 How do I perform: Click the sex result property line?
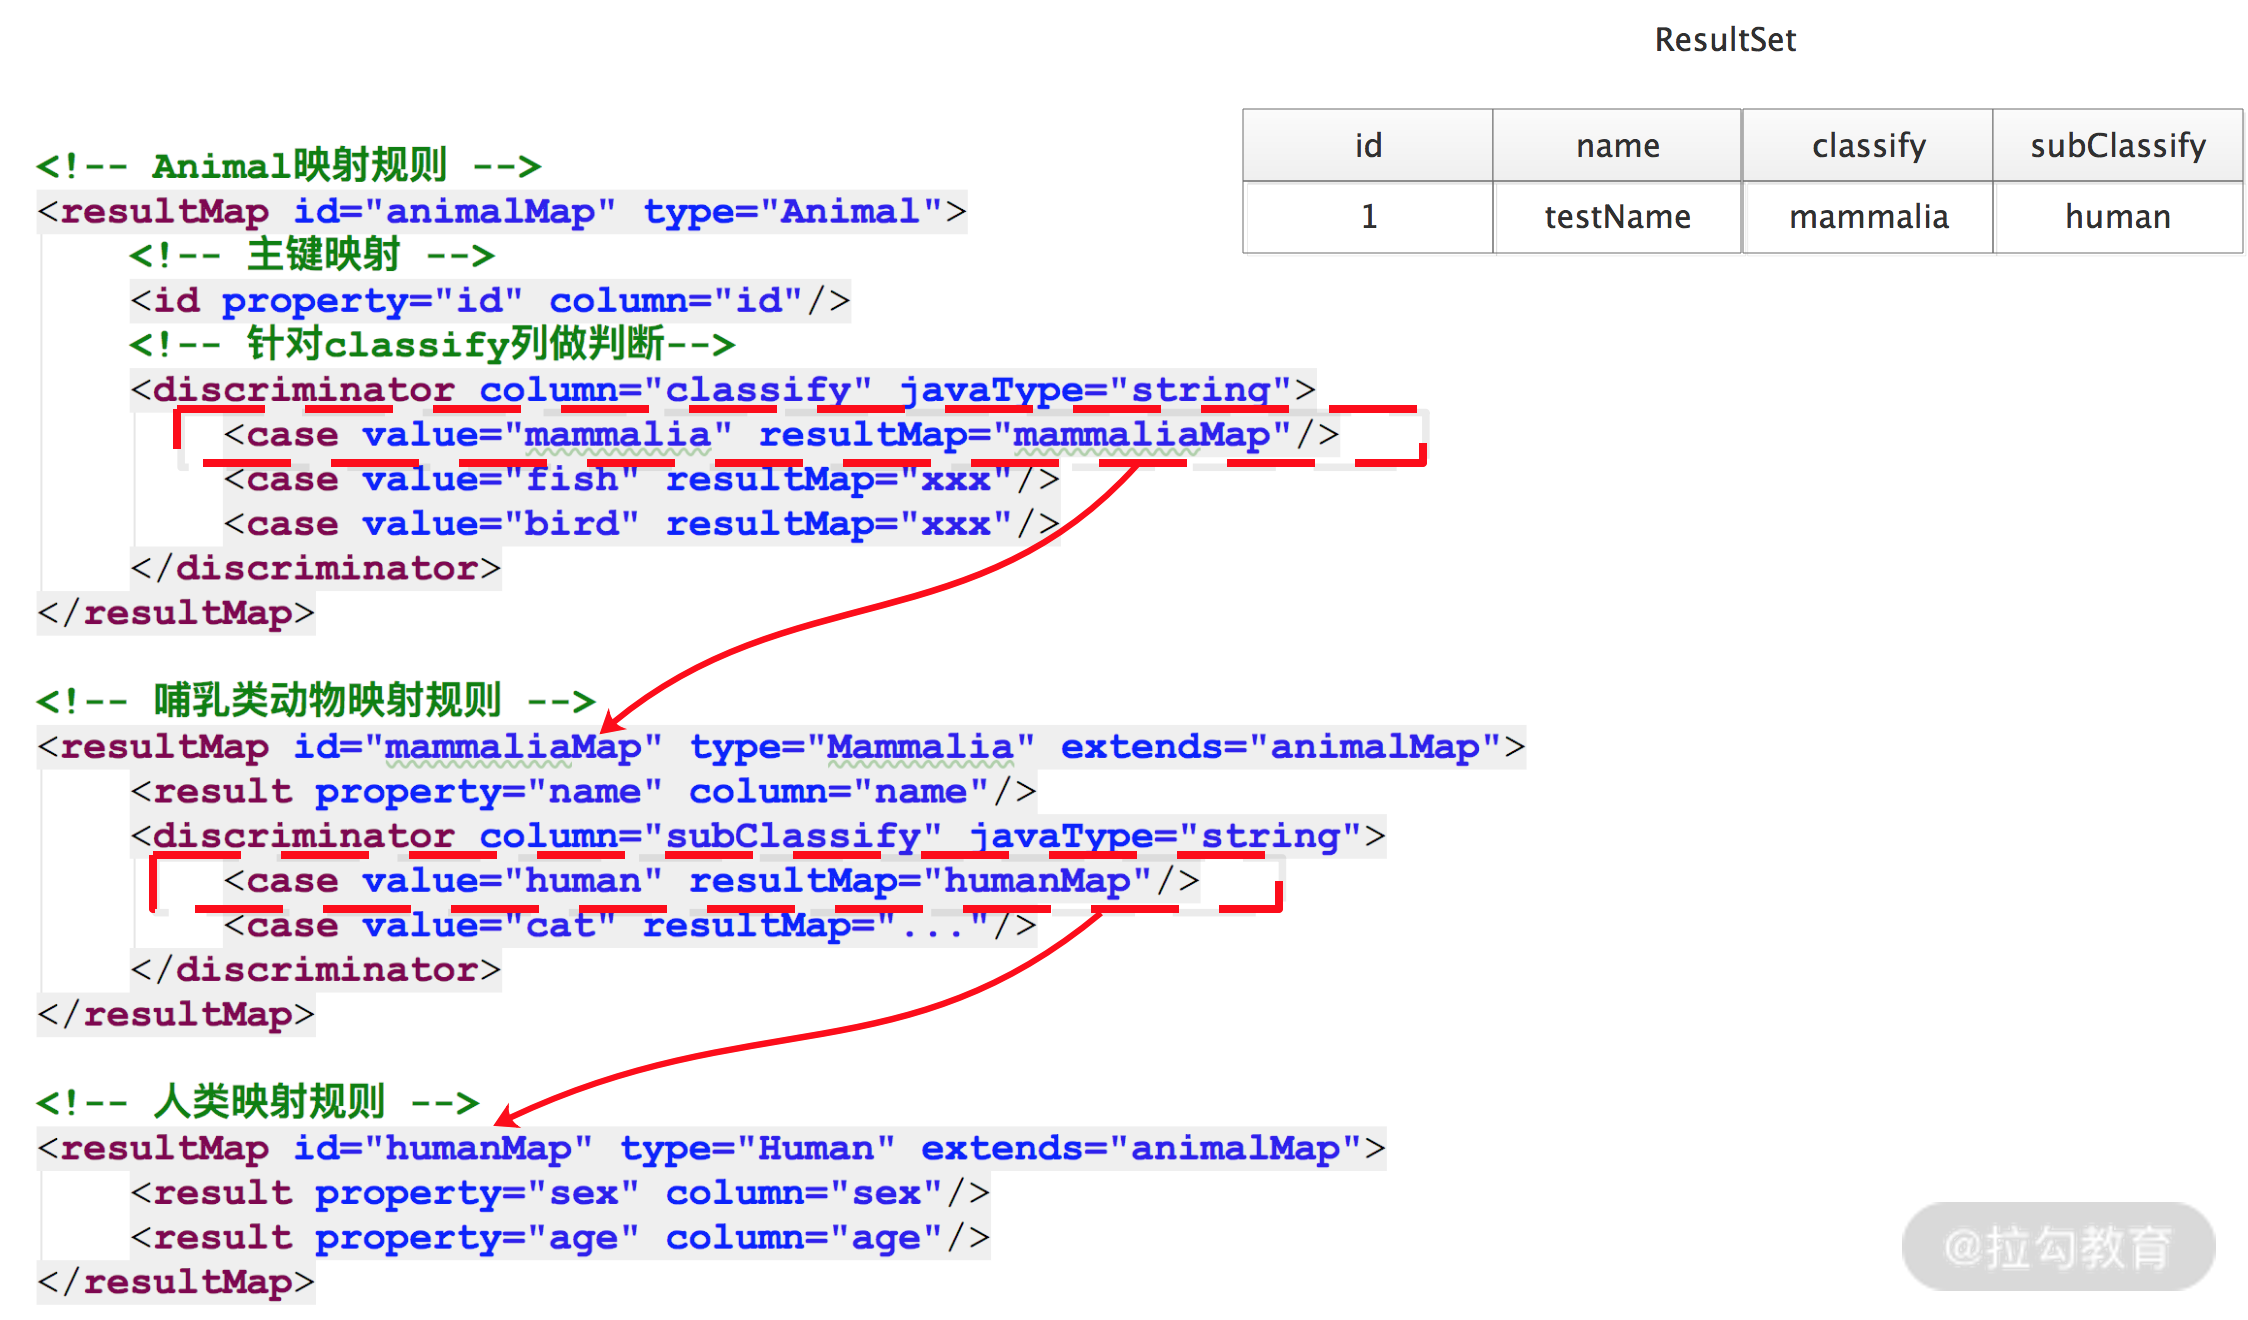[x=560, y=1193]
